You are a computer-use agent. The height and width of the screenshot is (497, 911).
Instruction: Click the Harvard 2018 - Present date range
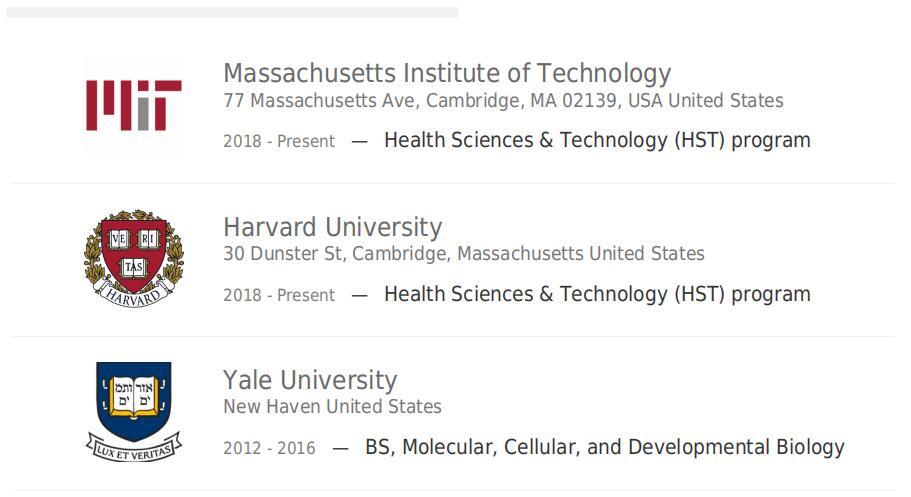[x=279, y=295]
